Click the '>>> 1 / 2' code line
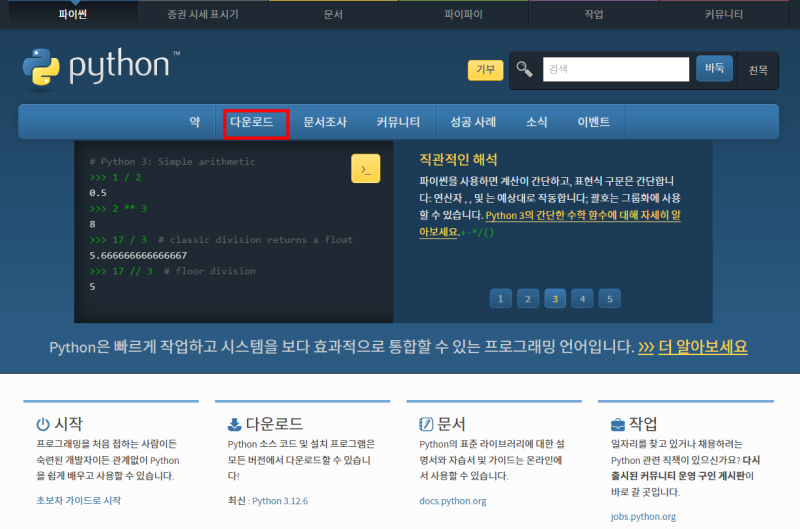Image resolution: width=800 pixels, height=529 pixels. (x=115, y=178)
